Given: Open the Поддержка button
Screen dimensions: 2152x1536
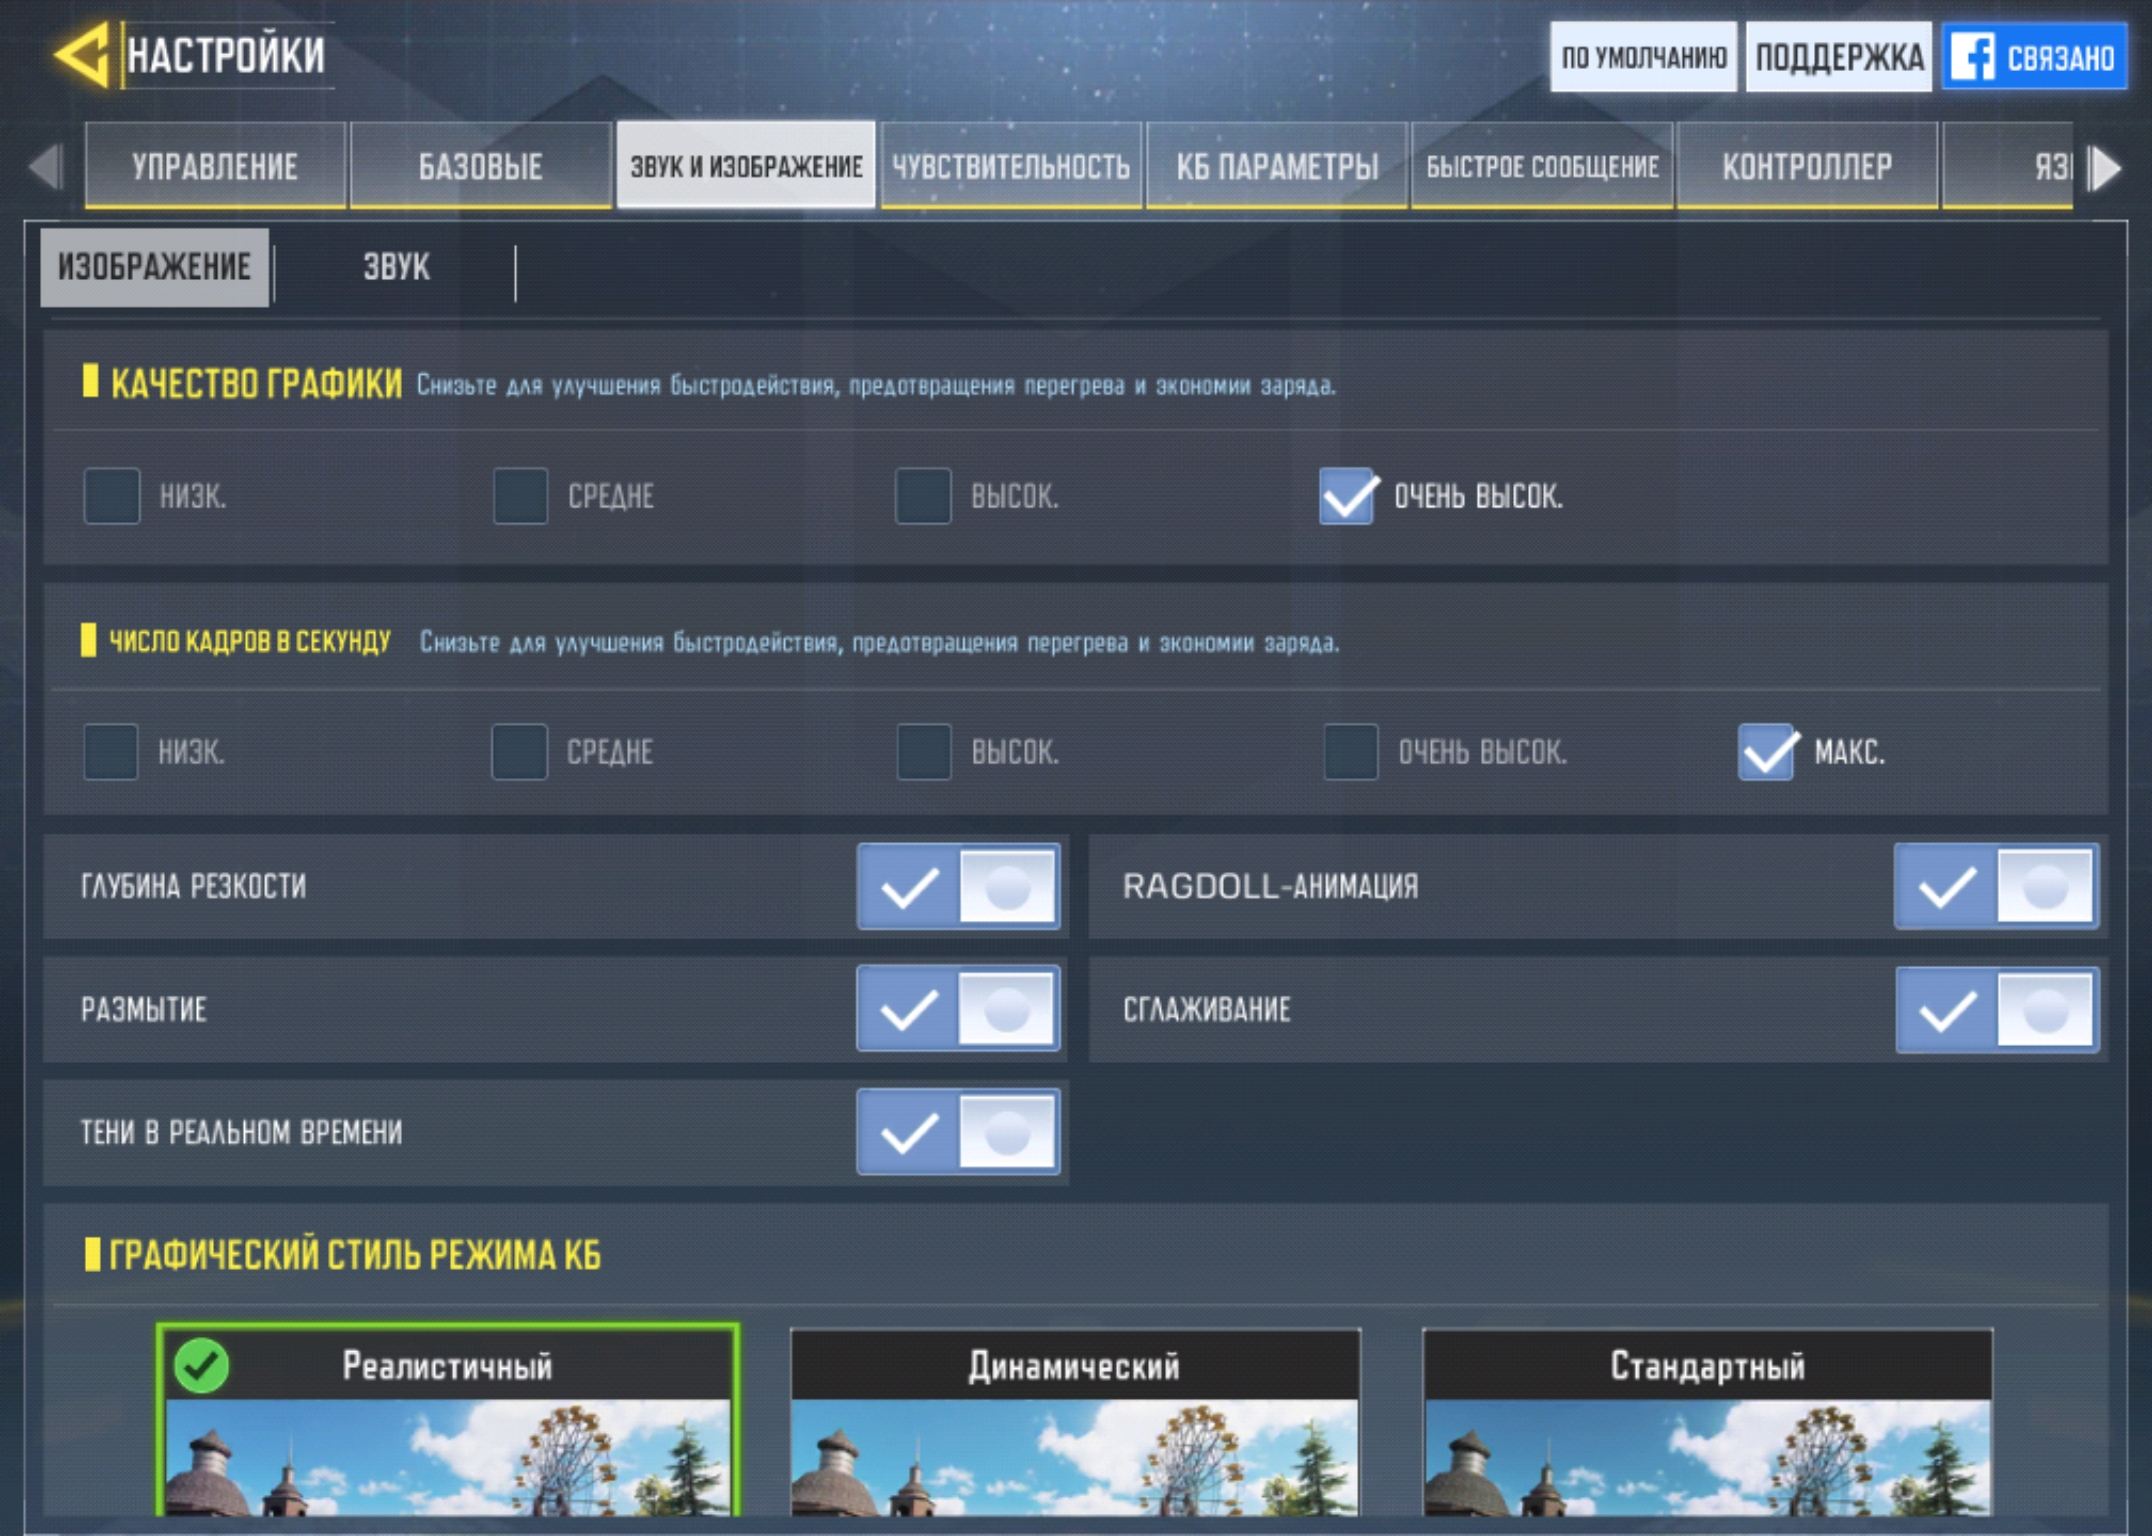Looking at the screenshot, I should (x=1838, y=58).
